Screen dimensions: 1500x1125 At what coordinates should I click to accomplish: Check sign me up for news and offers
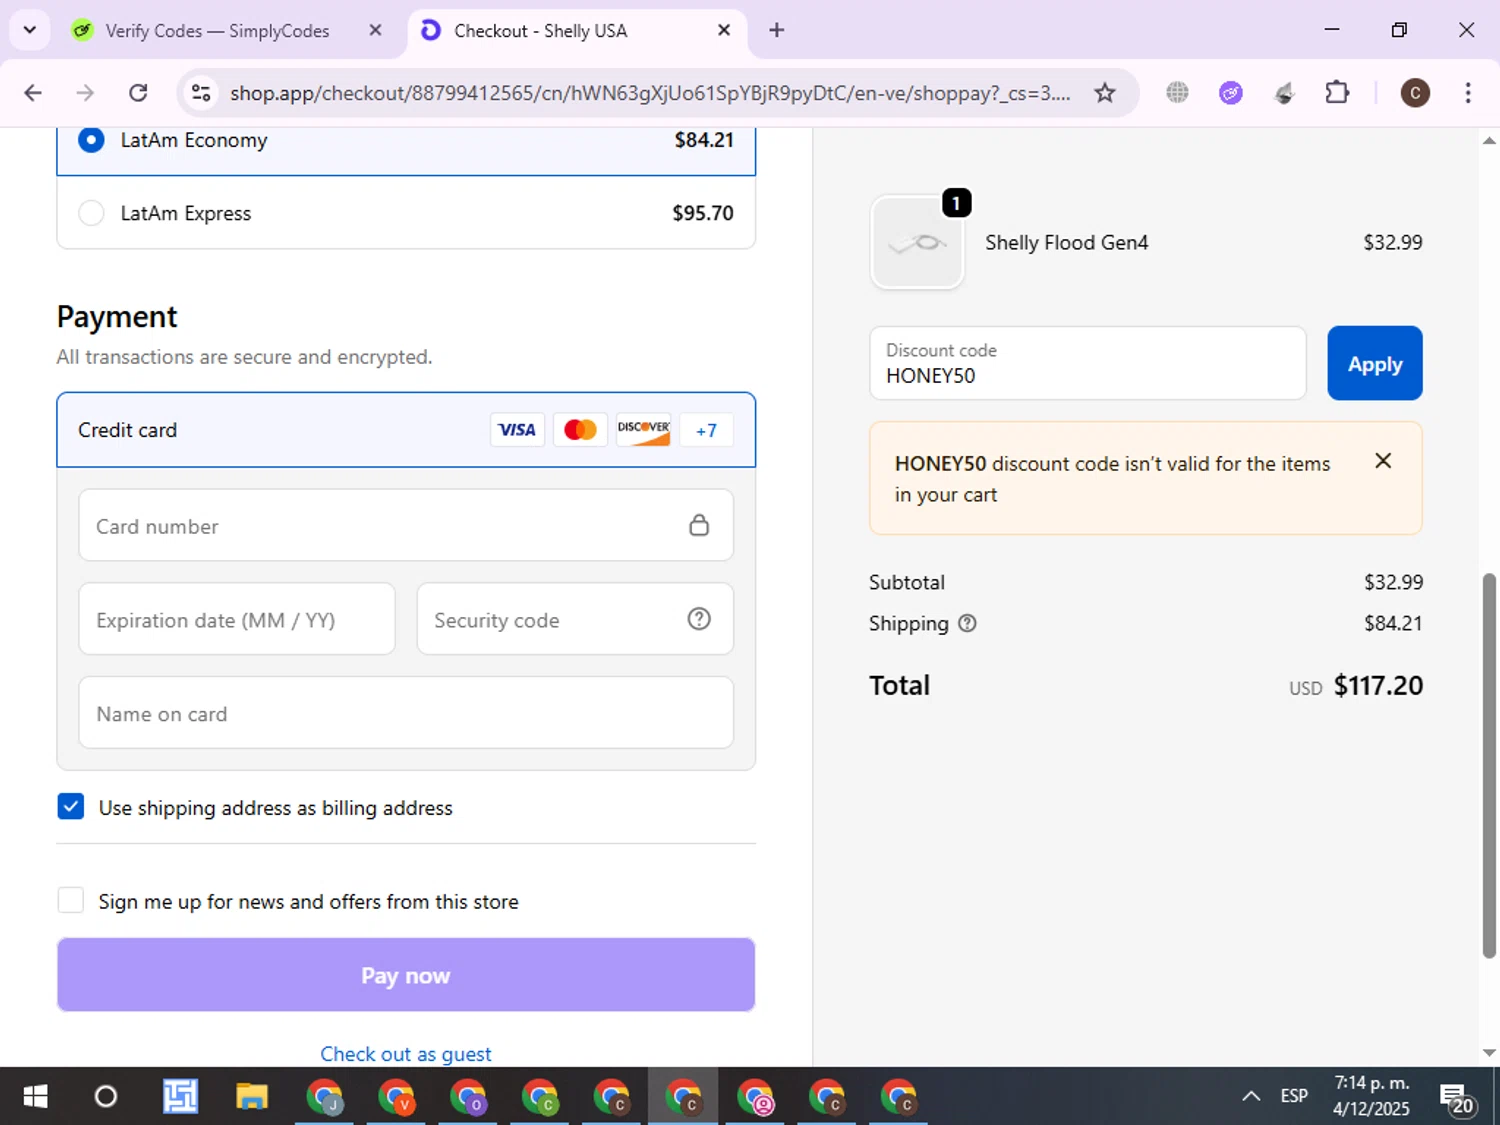click(71, 901)
